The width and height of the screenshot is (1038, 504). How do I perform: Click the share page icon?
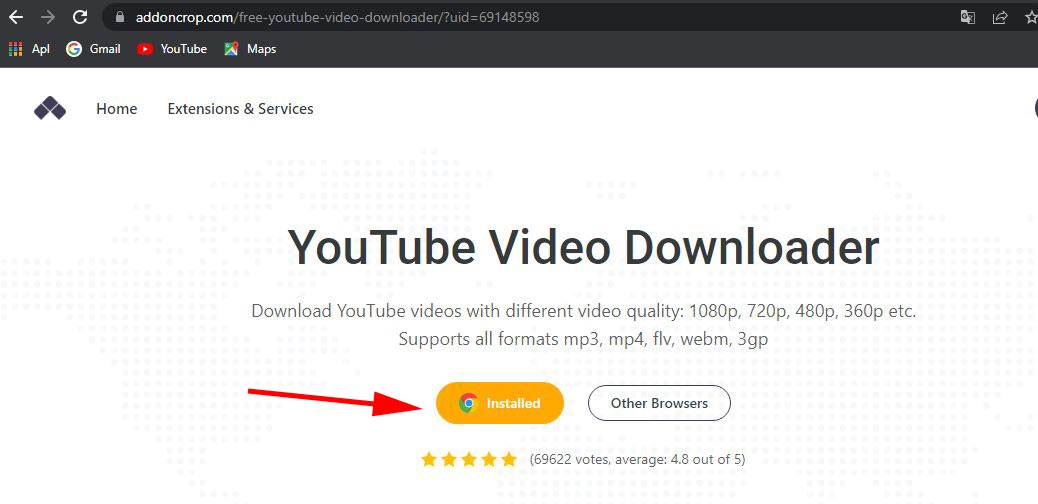tap(1000, 17)
